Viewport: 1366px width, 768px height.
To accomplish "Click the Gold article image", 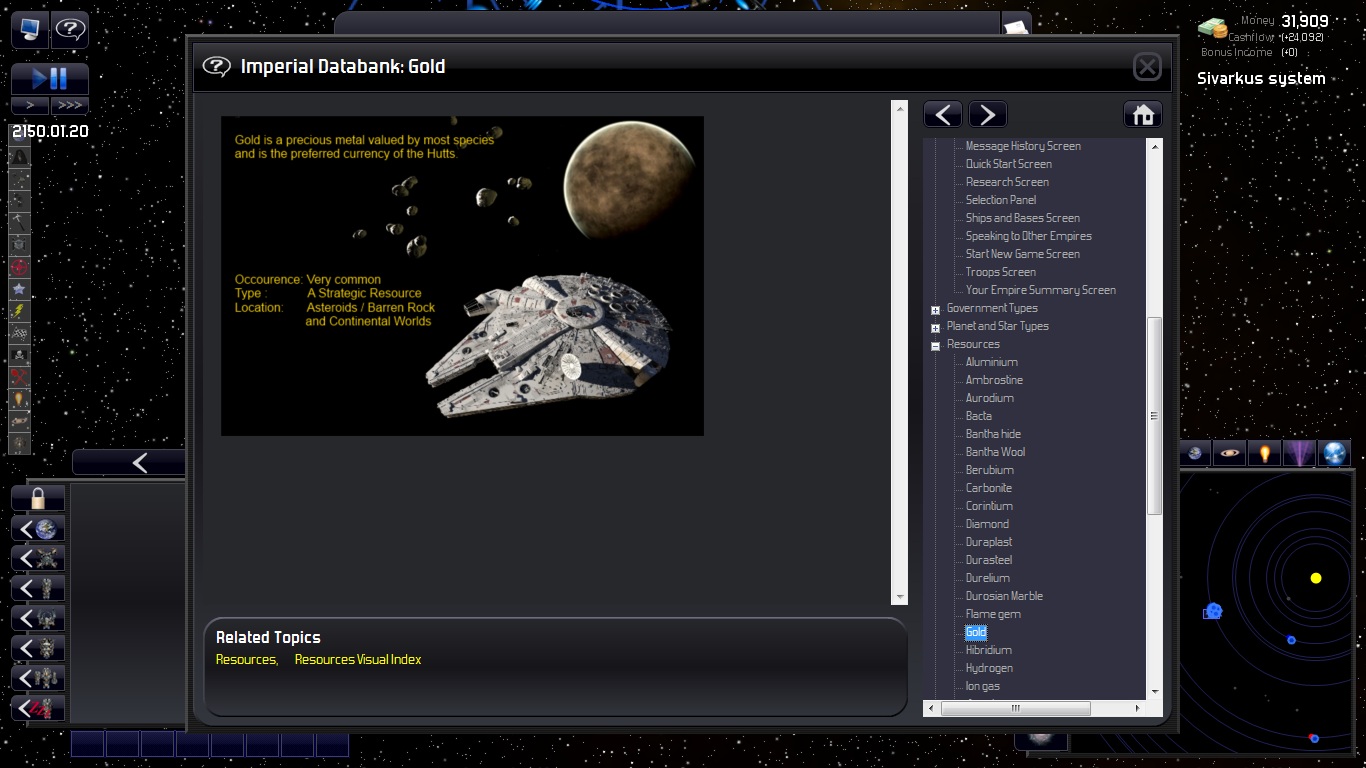I will pos(462,275).
